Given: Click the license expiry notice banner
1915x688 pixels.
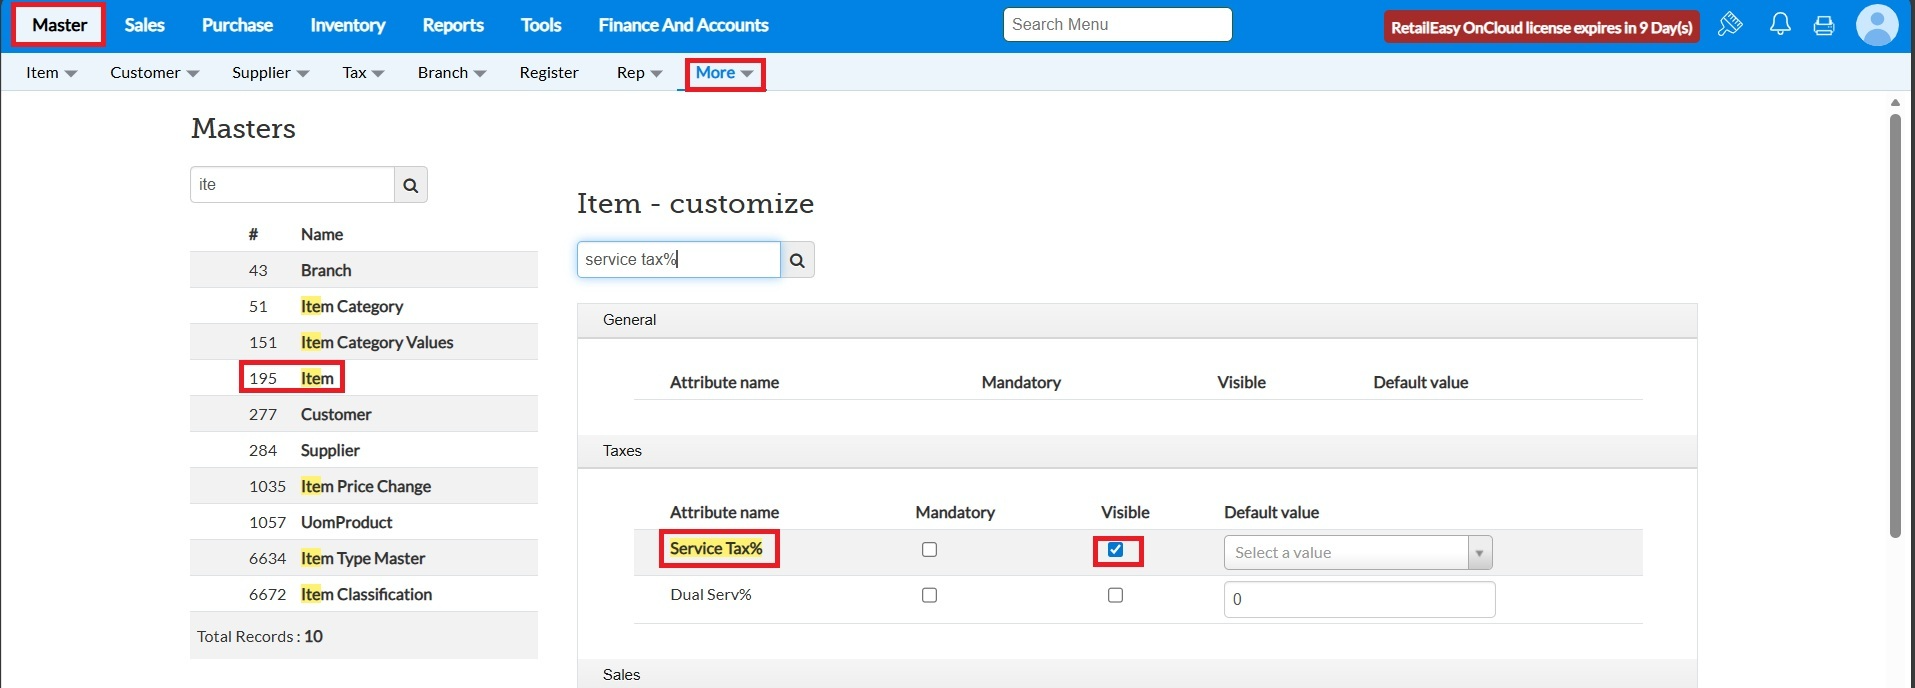Looking at the screenshot, I should tap(1541, 27).
